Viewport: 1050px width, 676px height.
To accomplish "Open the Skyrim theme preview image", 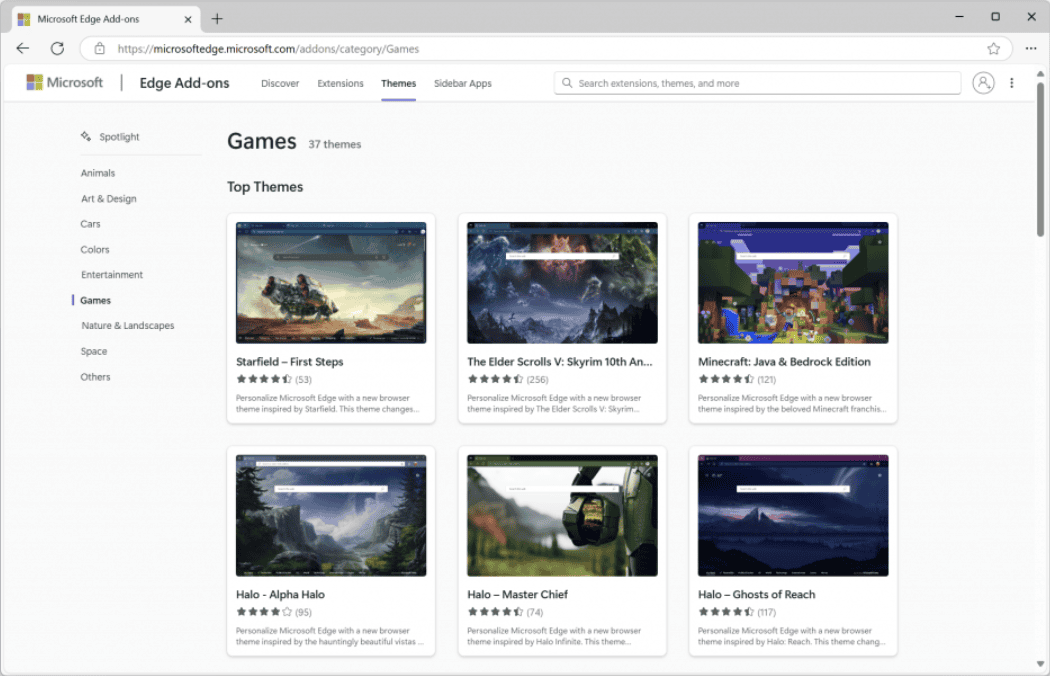I will click(562, 283).
